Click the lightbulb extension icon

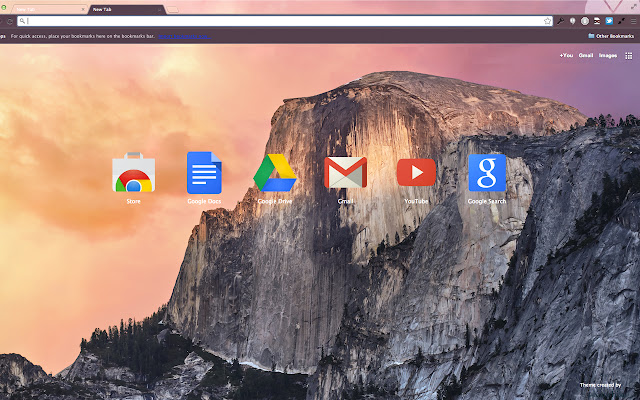573,21
